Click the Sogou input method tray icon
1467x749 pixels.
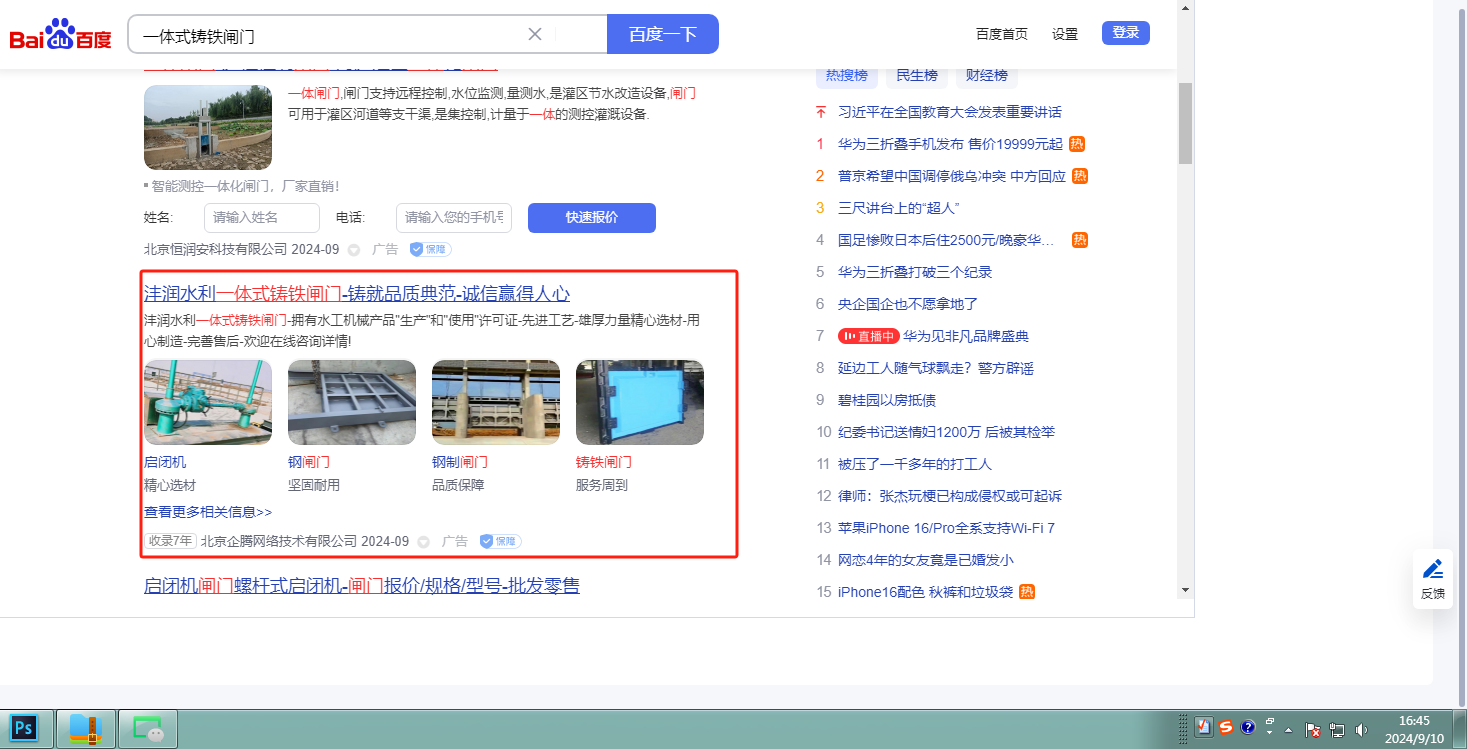tap(1226, 727)
